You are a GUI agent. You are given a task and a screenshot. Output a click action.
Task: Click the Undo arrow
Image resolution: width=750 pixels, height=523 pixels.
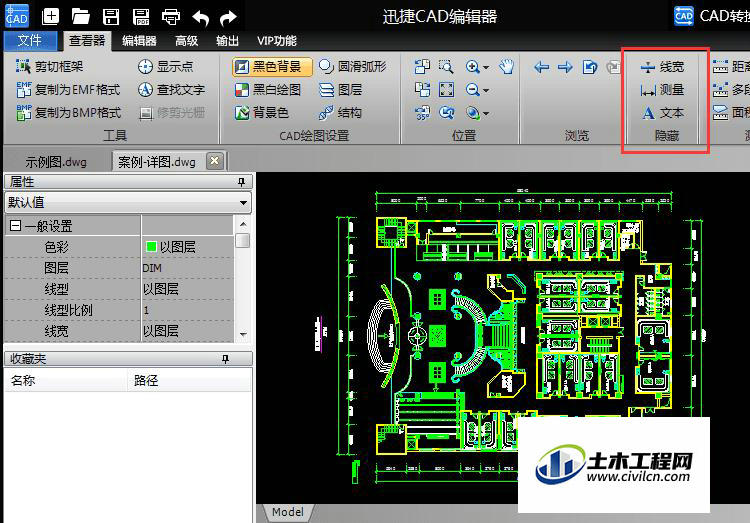click(x=200, y=18)
